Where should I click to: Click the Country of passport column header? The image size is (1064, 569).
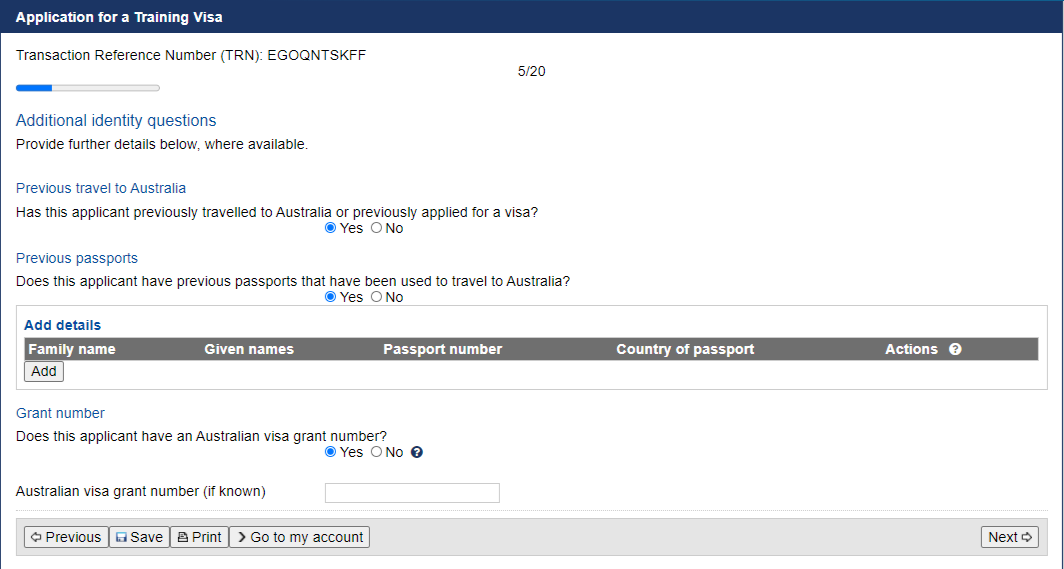click(x=685, y=349)
